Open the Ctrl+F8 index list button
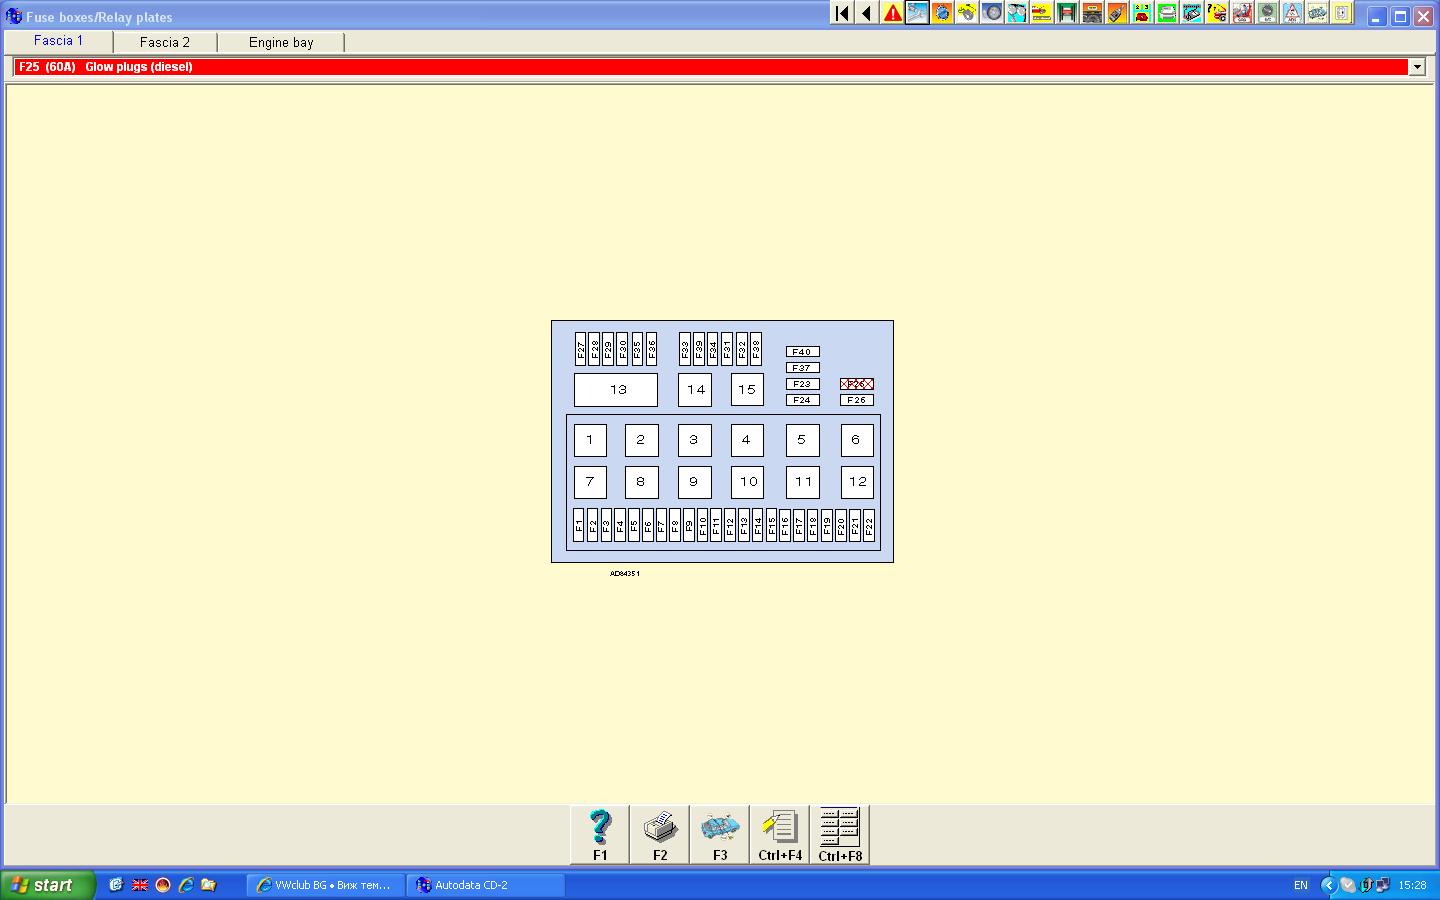 [839, 834]
